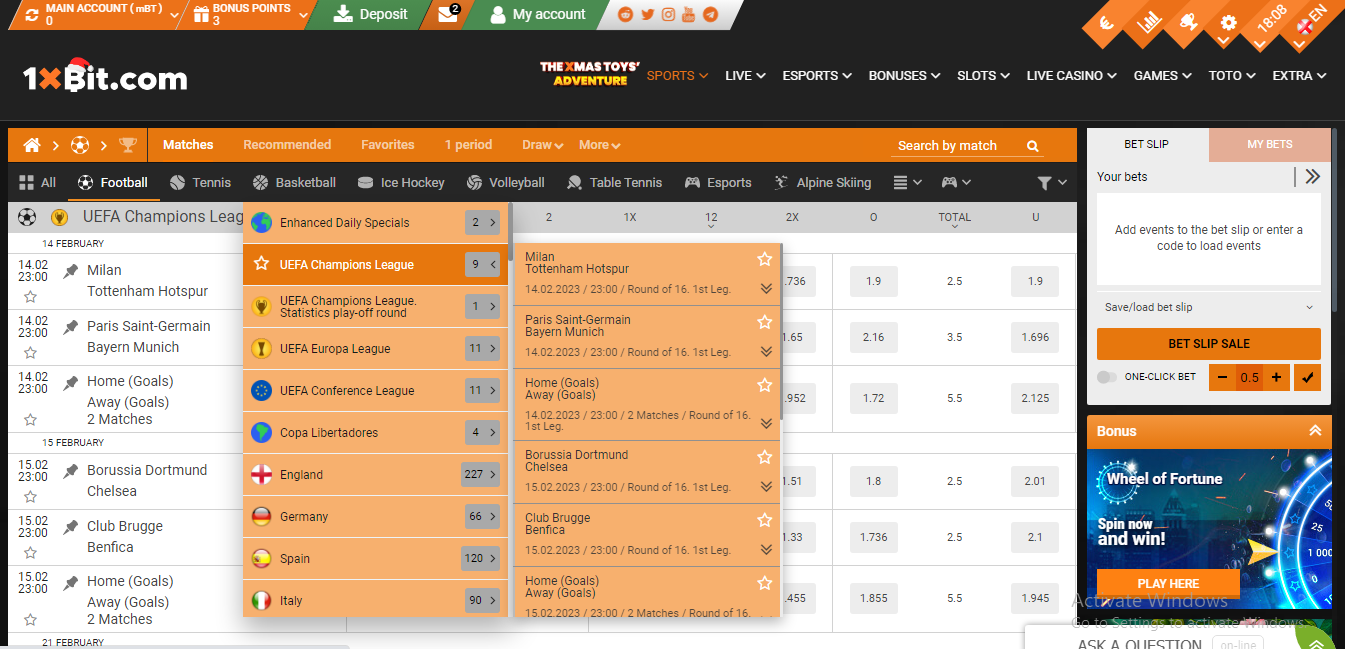1345x649 pixels.
Task: Open 1xBit's Telegram channel icon
Action: tap(710, 15)
